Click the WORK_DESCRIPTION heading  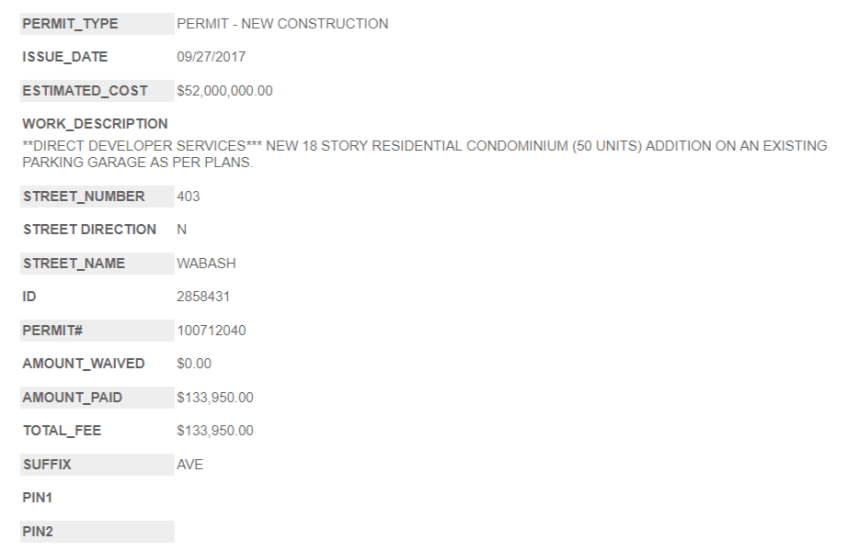[x=95, y=124]
